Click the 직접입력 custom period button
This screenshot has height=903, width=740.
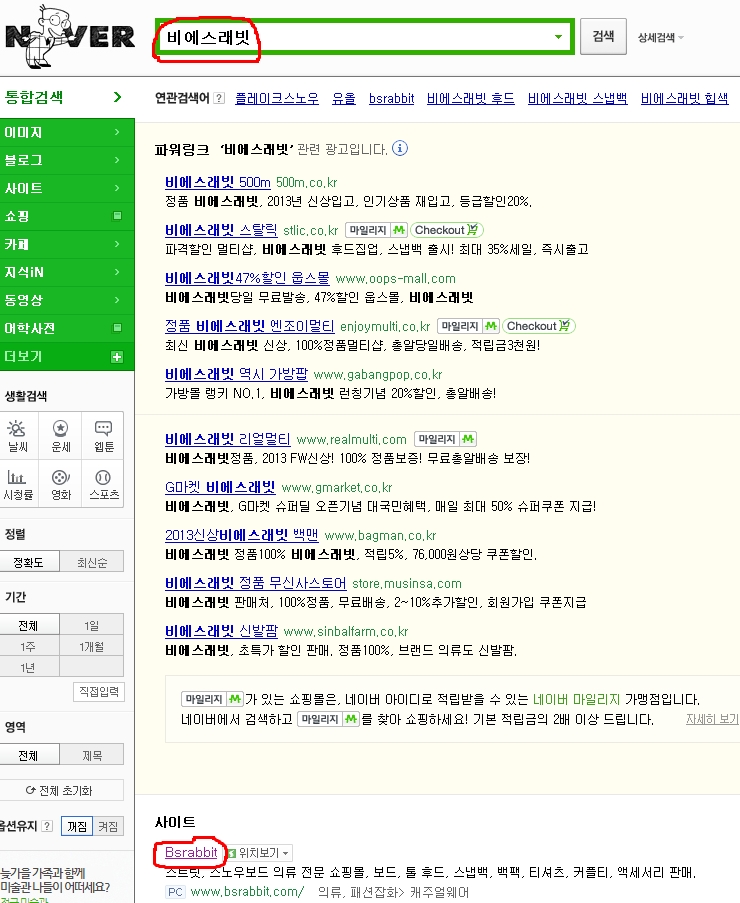[98, 692]
